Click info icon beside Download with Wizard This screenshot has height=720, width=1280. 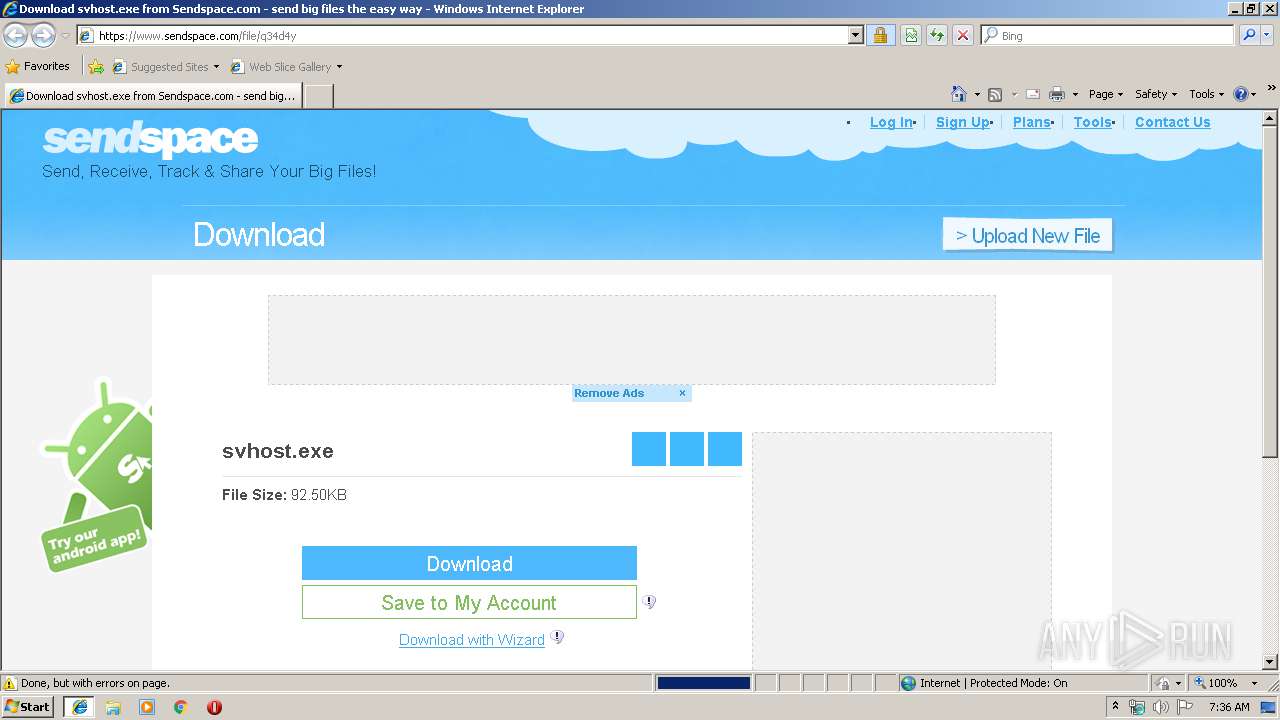pos(557,637)
